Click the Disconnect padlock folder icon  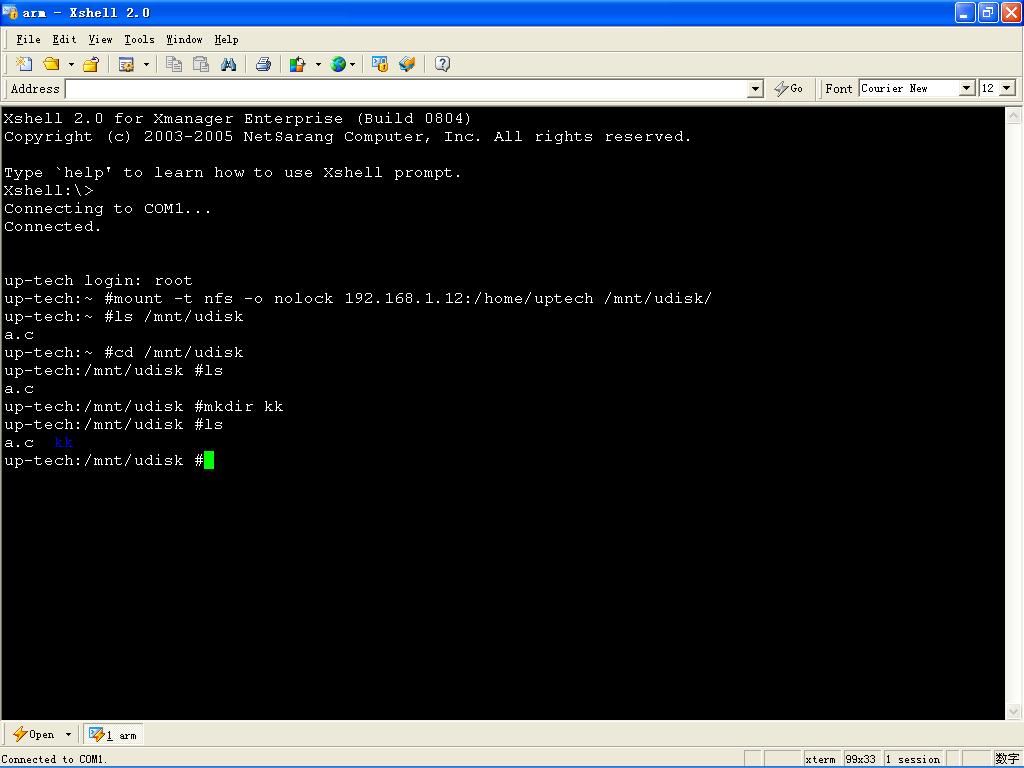(x=91, y=64)
